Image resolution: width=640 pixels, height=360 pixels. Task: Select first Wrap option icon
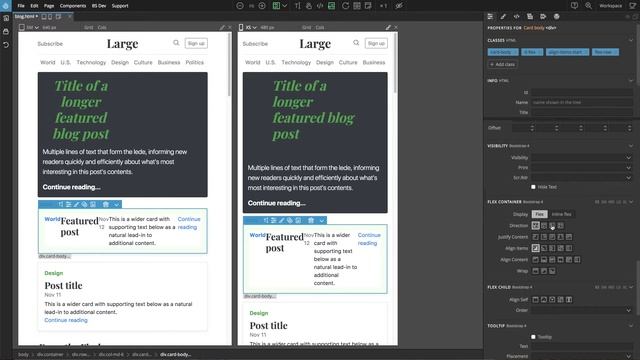(536, 271)
